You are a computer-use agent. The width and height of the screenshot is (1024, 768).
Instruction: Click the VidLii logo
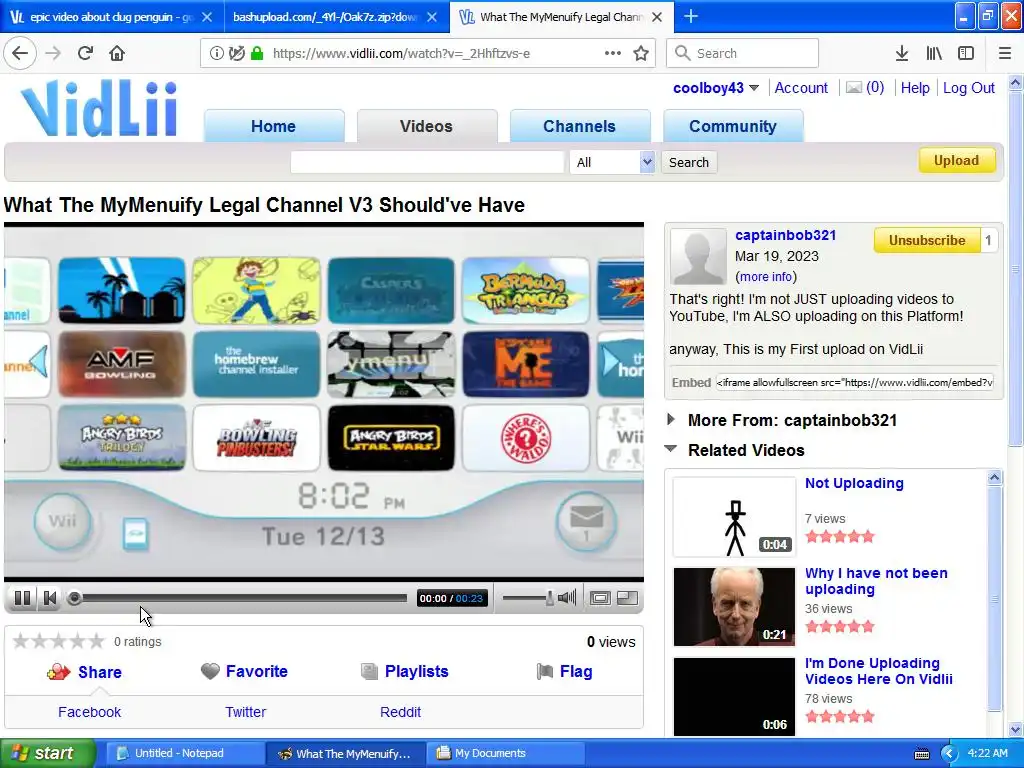coord(99,108)
